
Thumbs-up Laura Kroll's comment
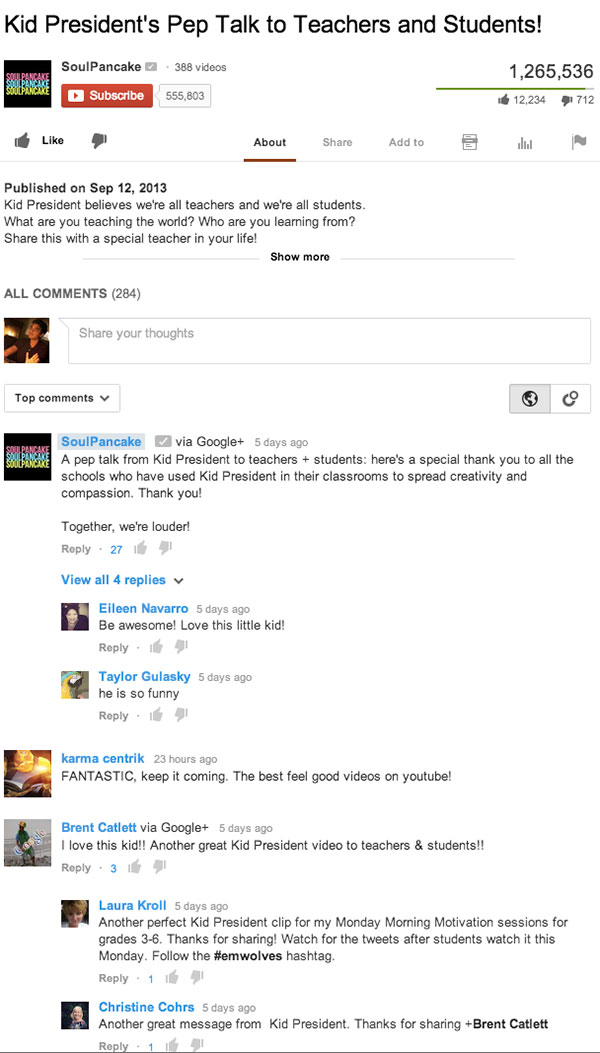(172, 978)
